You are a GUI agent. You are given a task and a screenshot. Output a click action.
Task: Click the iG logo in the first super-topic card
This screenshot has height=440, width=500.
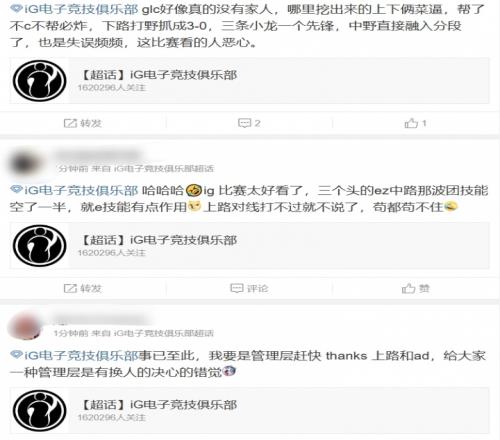click(40, 81)
